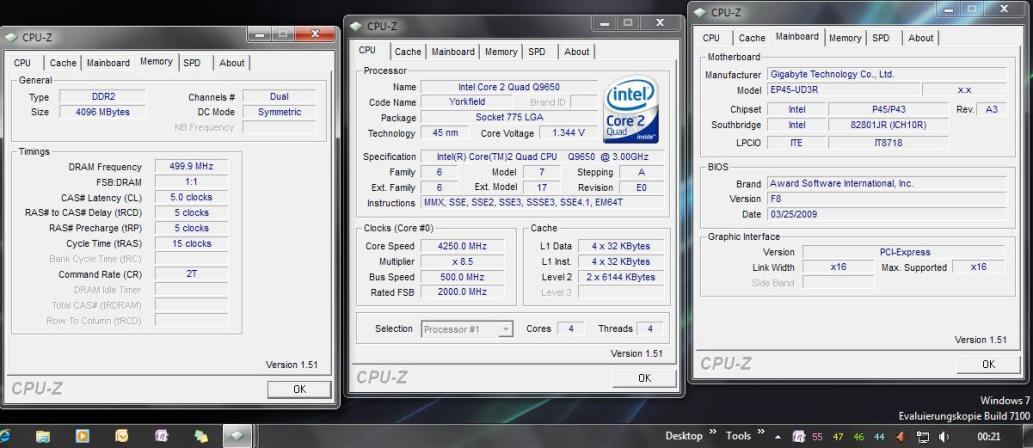Switch to CPU tab in Mainboard window
The image size is (1033, 448).
tap(712, 38)
